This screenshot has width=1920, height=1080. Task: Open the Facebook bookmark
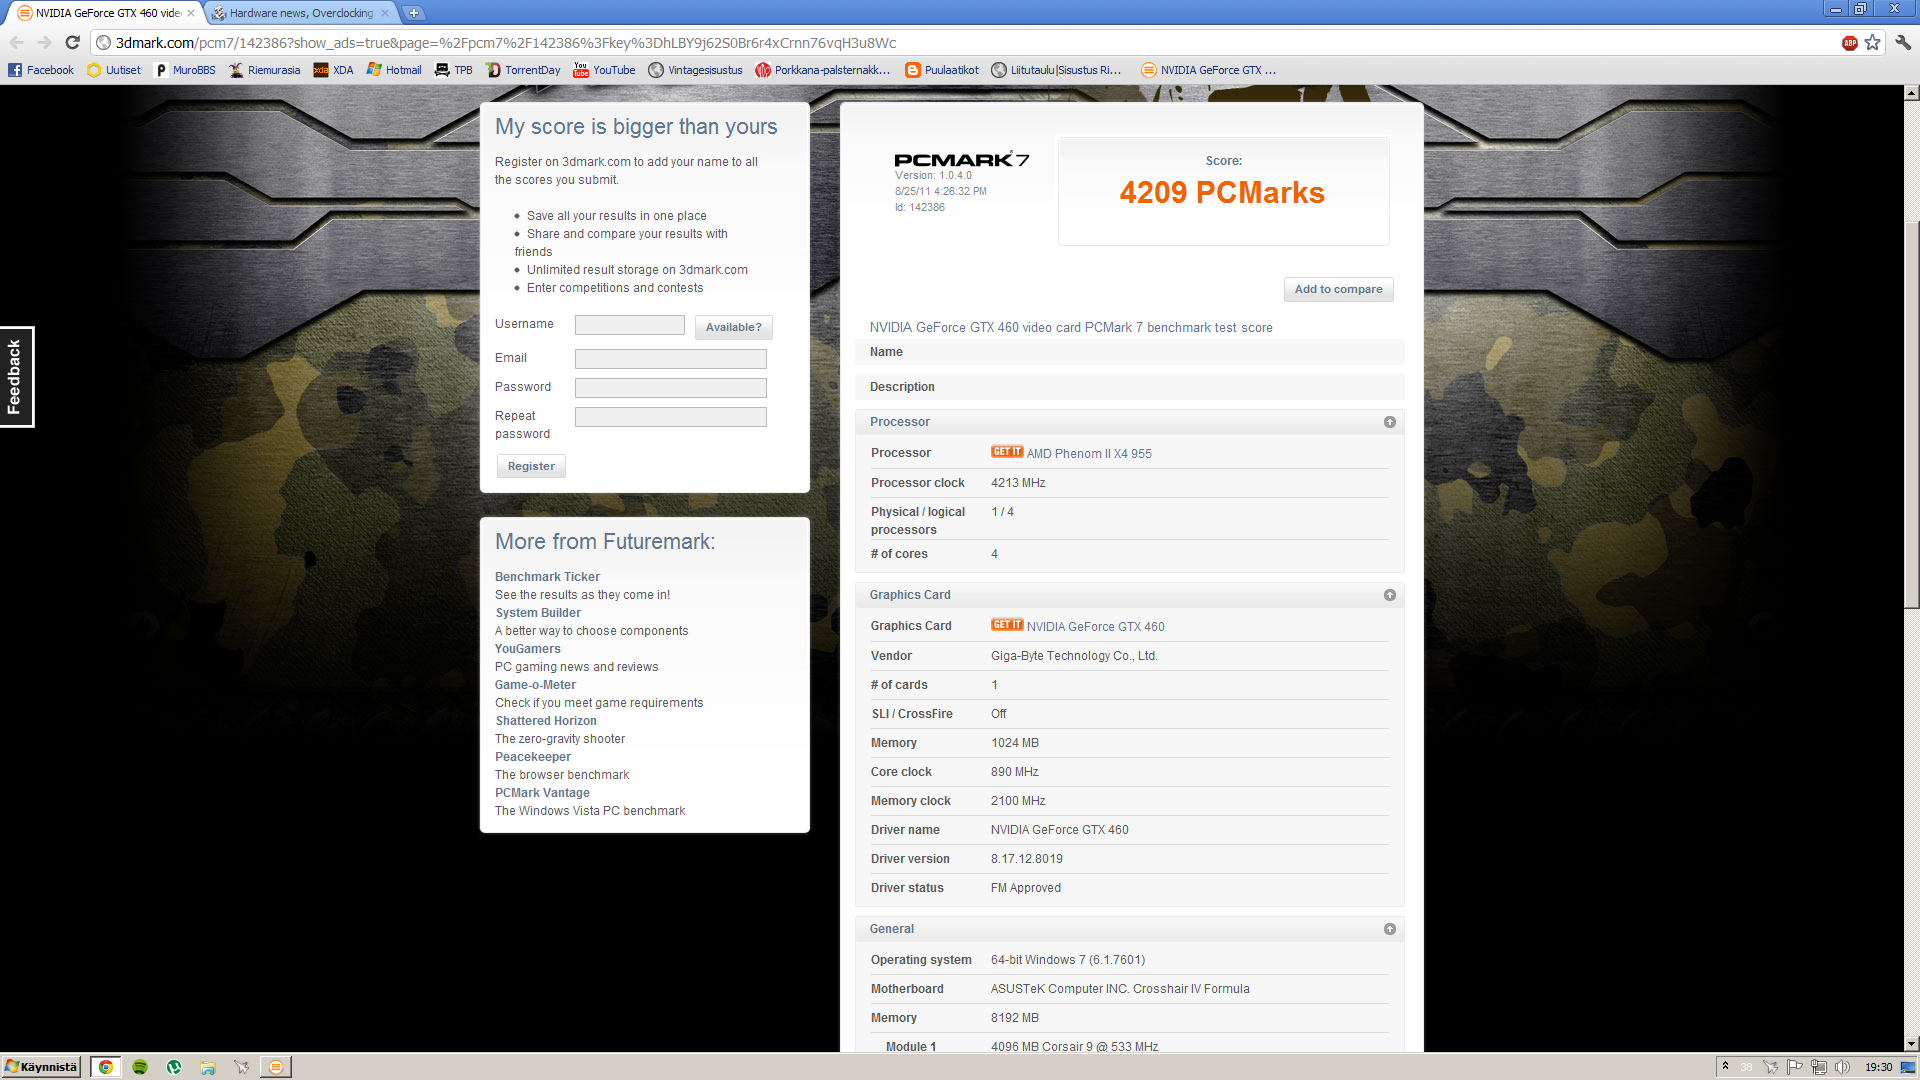pyautogui.click(x=41, y=70)
